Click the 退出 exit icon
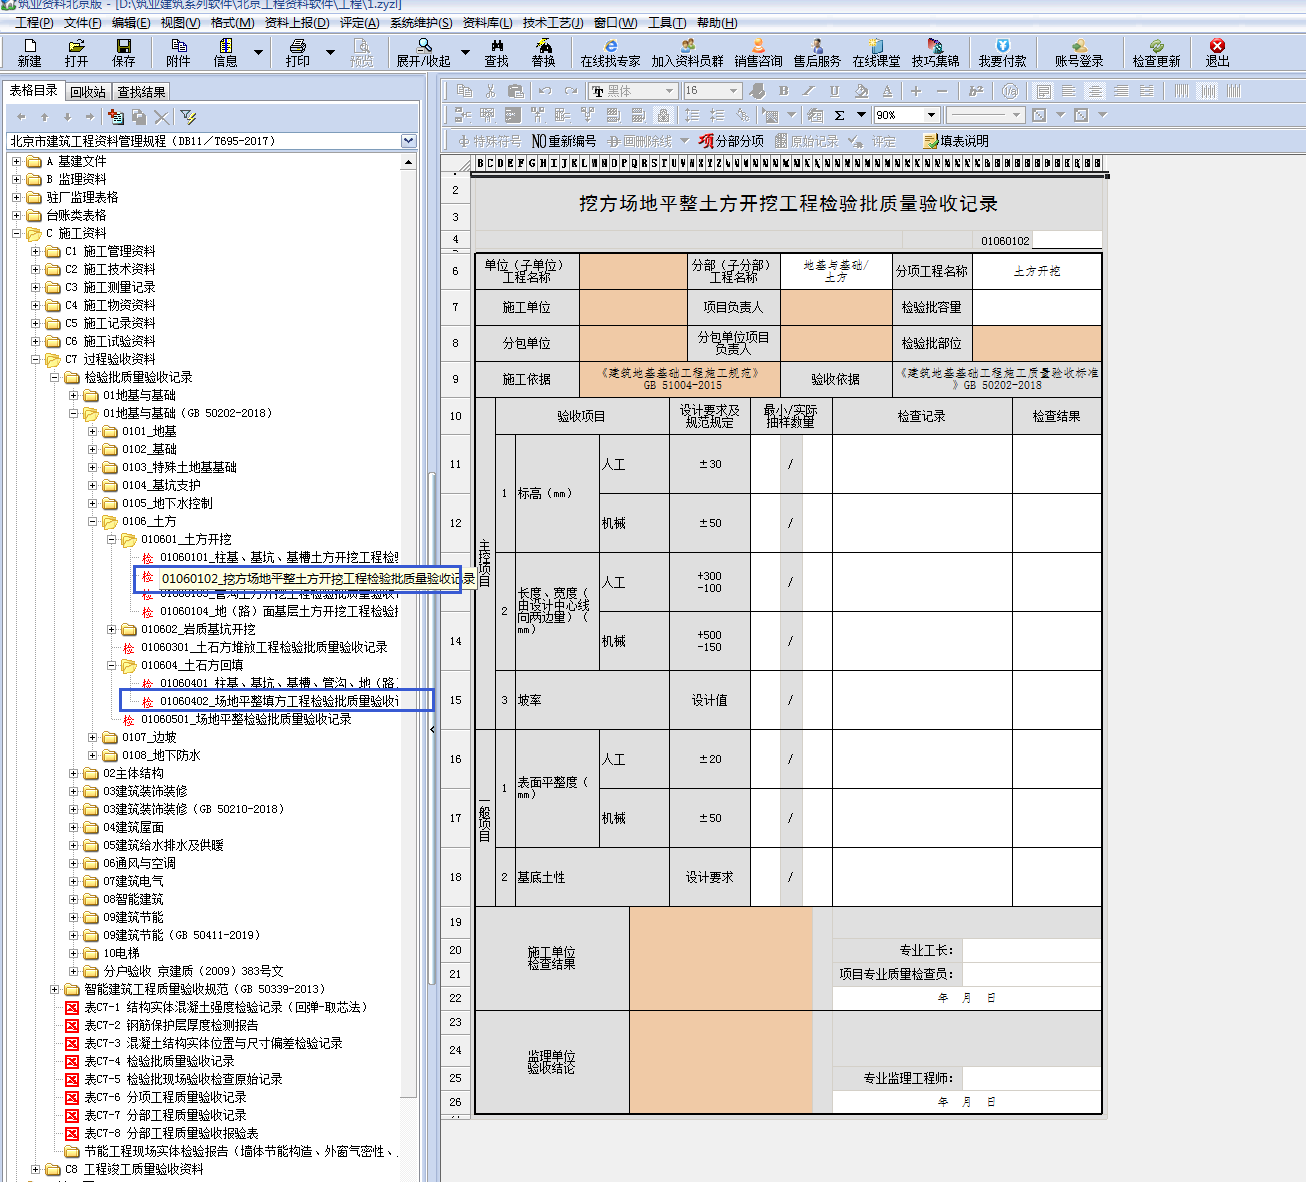Image resolution: width=1306 pixels, height=1182 pixels. point(1217,52)
